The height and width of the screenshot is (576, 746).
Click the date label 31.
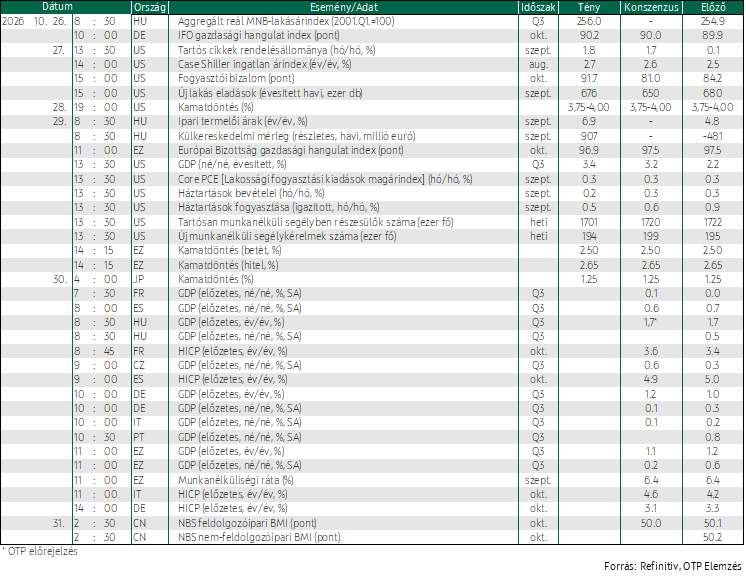pos(59,523)
